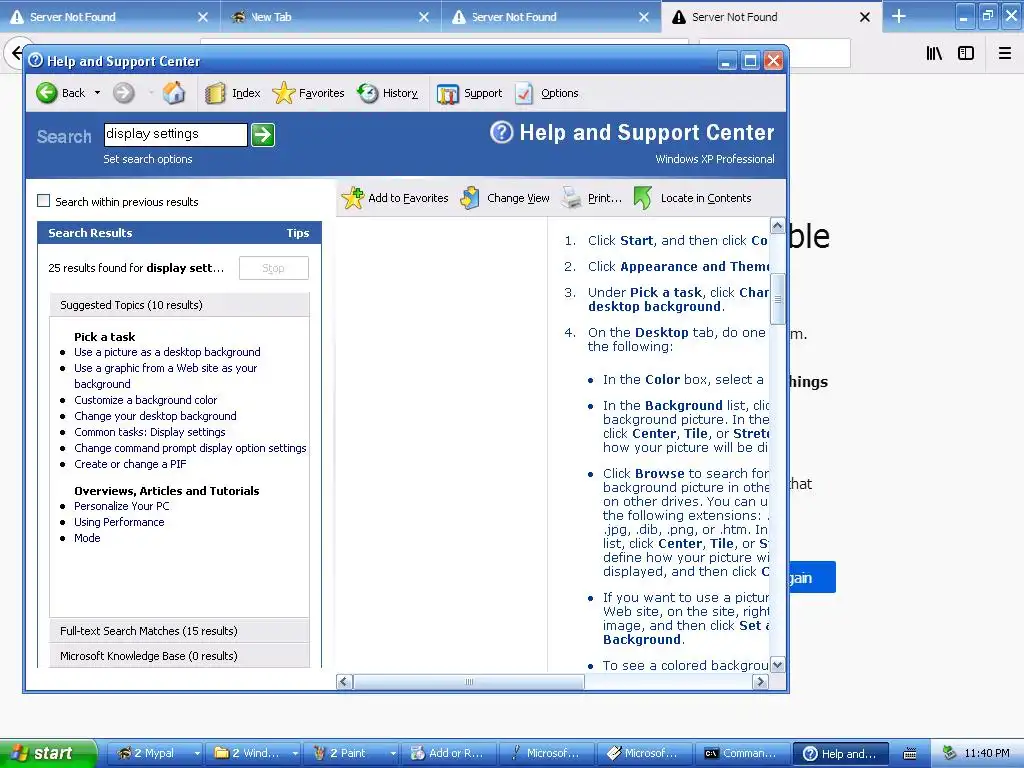Click the horizontal scrollbar thumb
The image size is (1024, 768).
(468, 682)
